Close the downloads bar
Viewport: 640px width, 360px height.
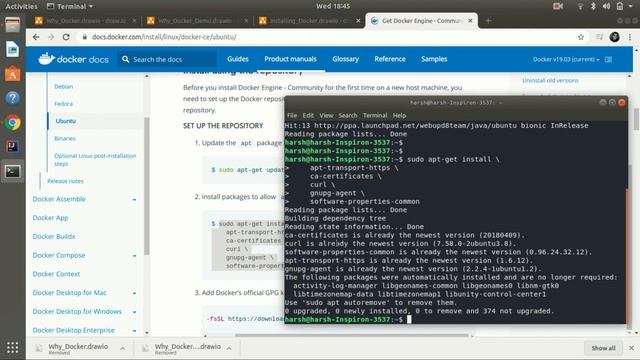(x=631, y=348)
